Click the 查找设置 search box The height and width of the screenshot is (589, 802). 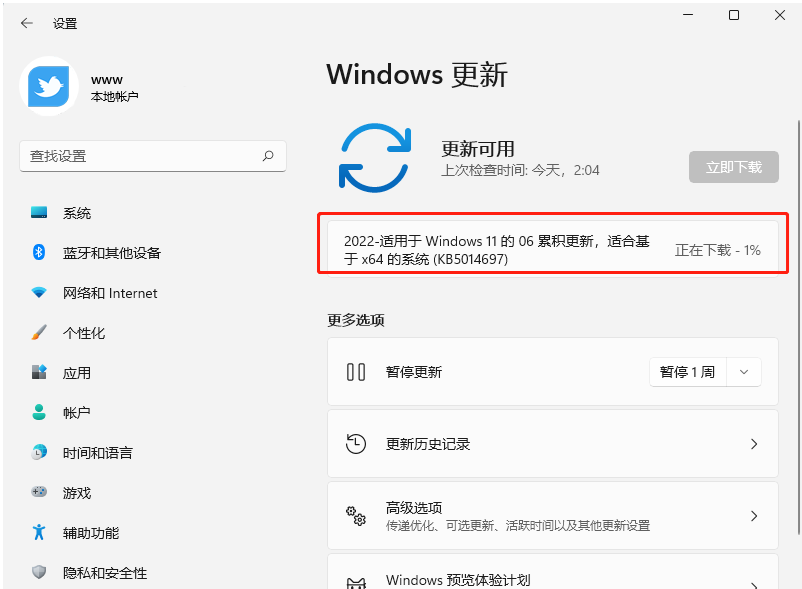152,156
